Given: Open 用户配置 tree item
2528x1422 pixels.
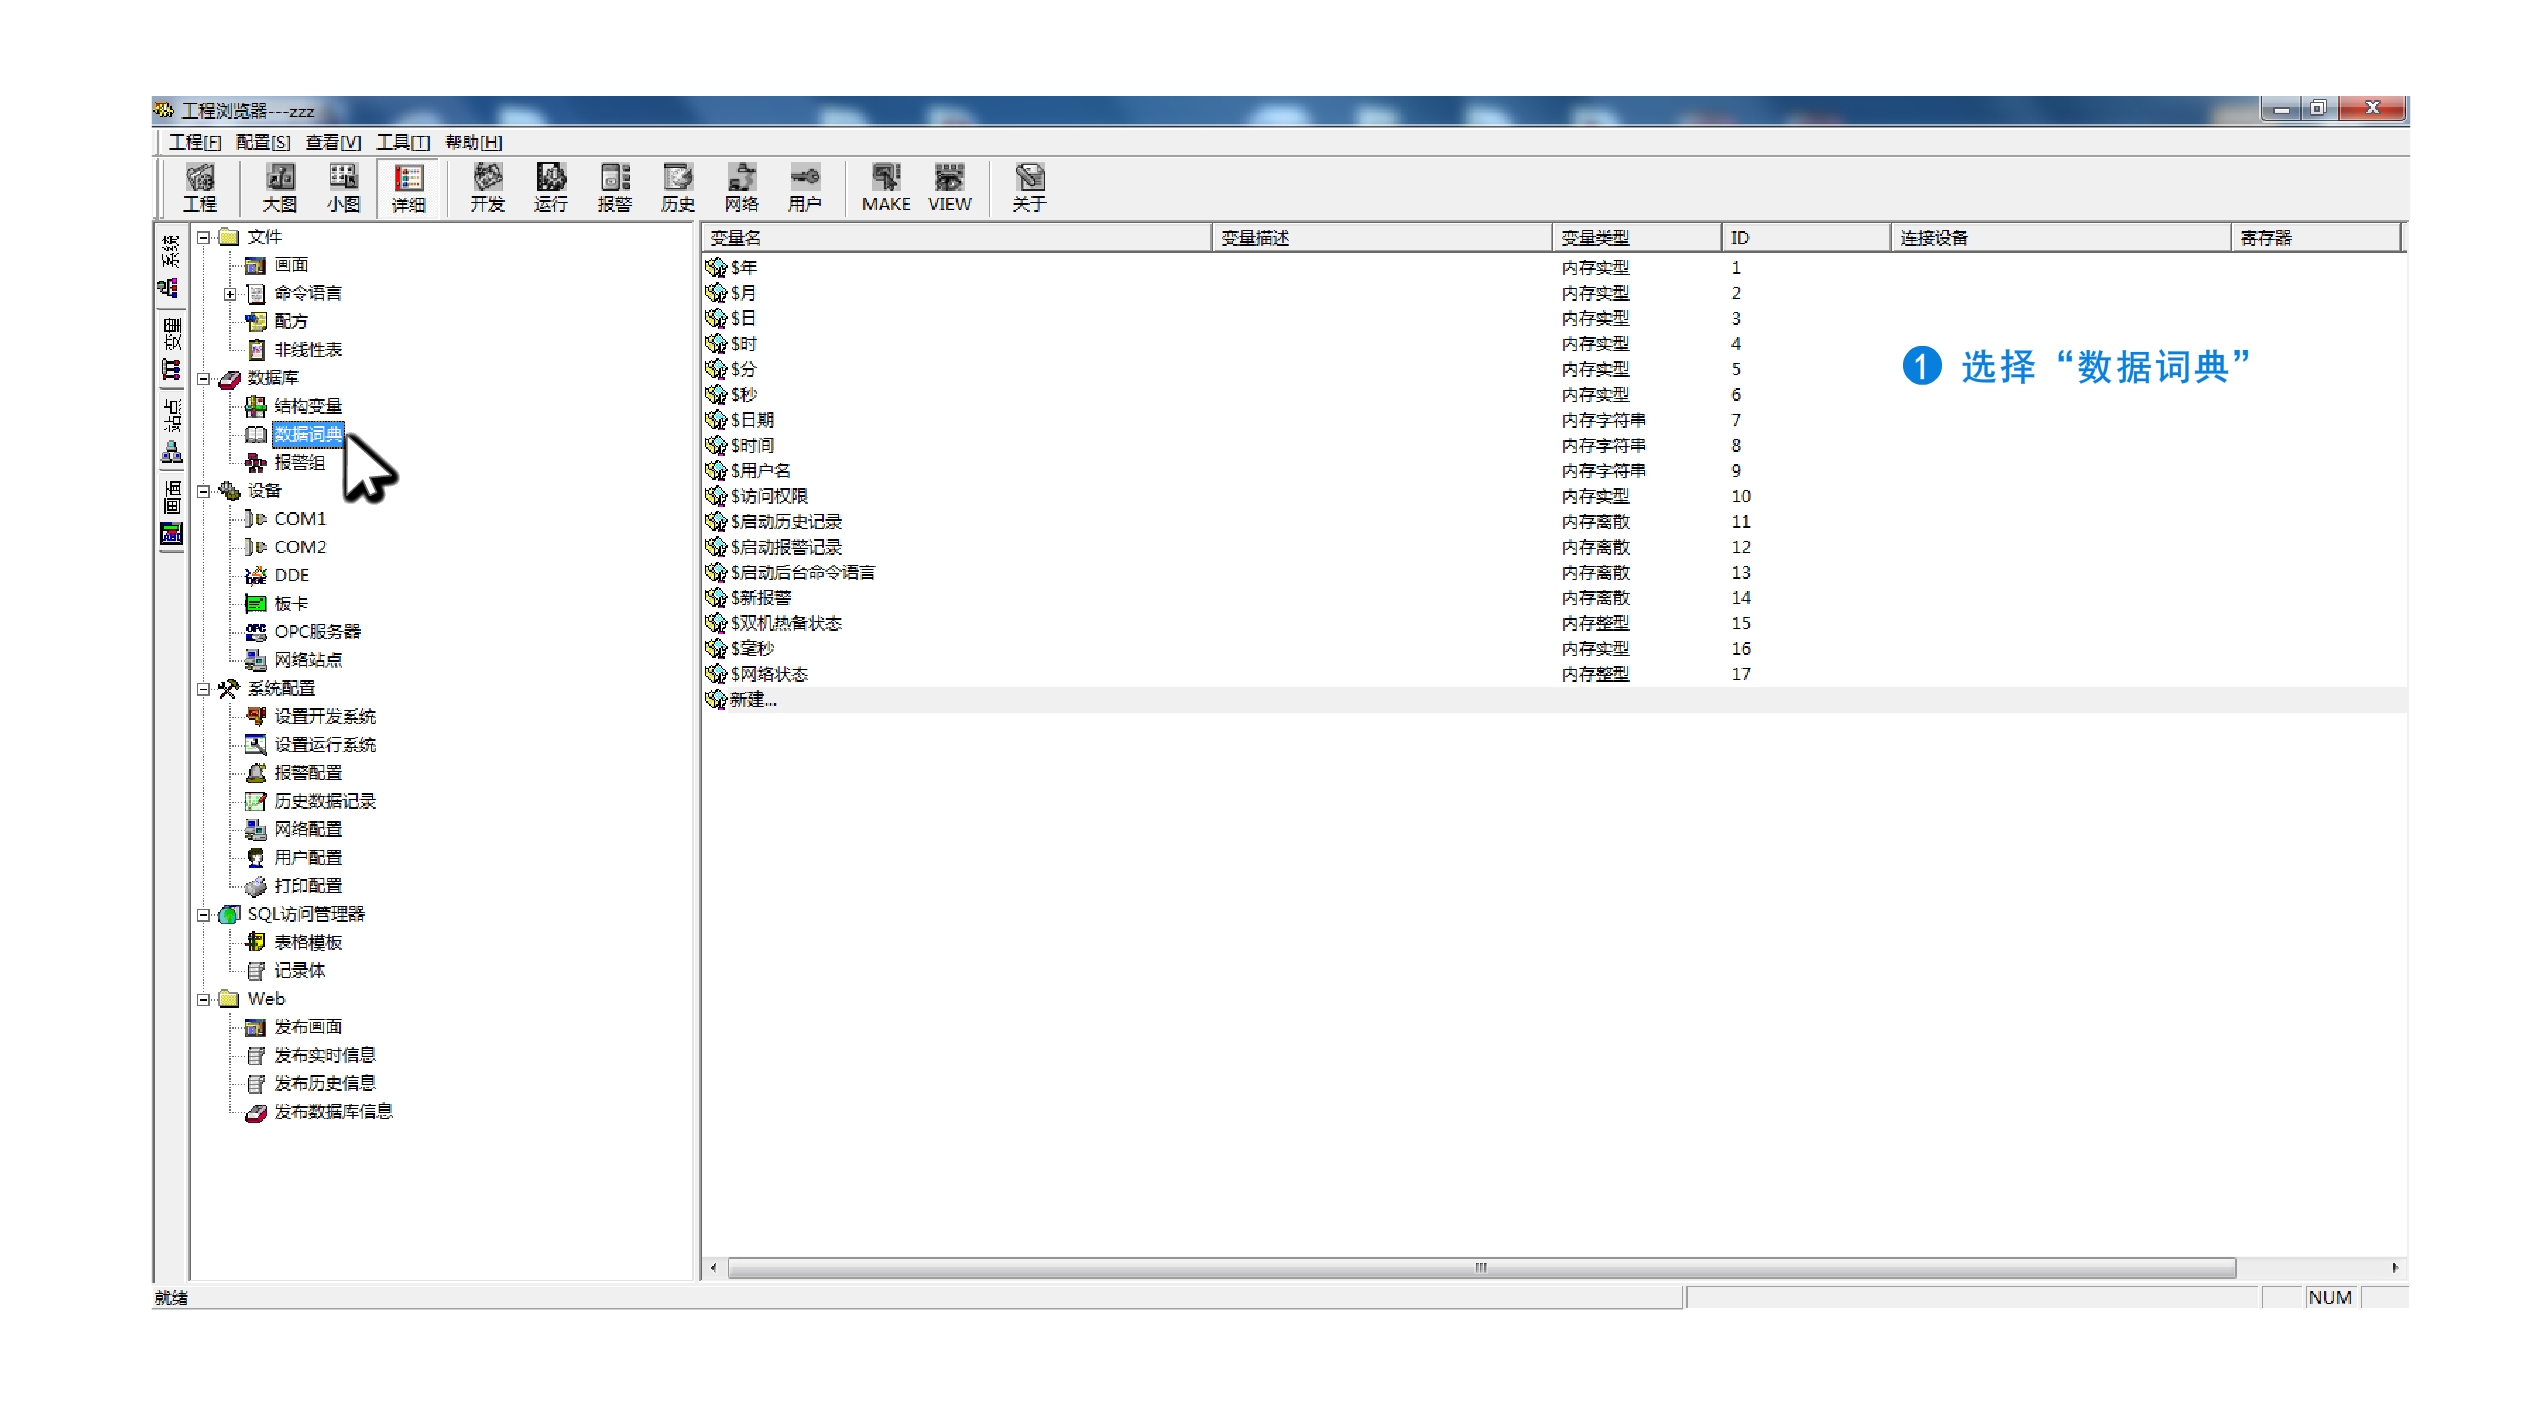Looking at the screenshot, I should tap(308, 858).
